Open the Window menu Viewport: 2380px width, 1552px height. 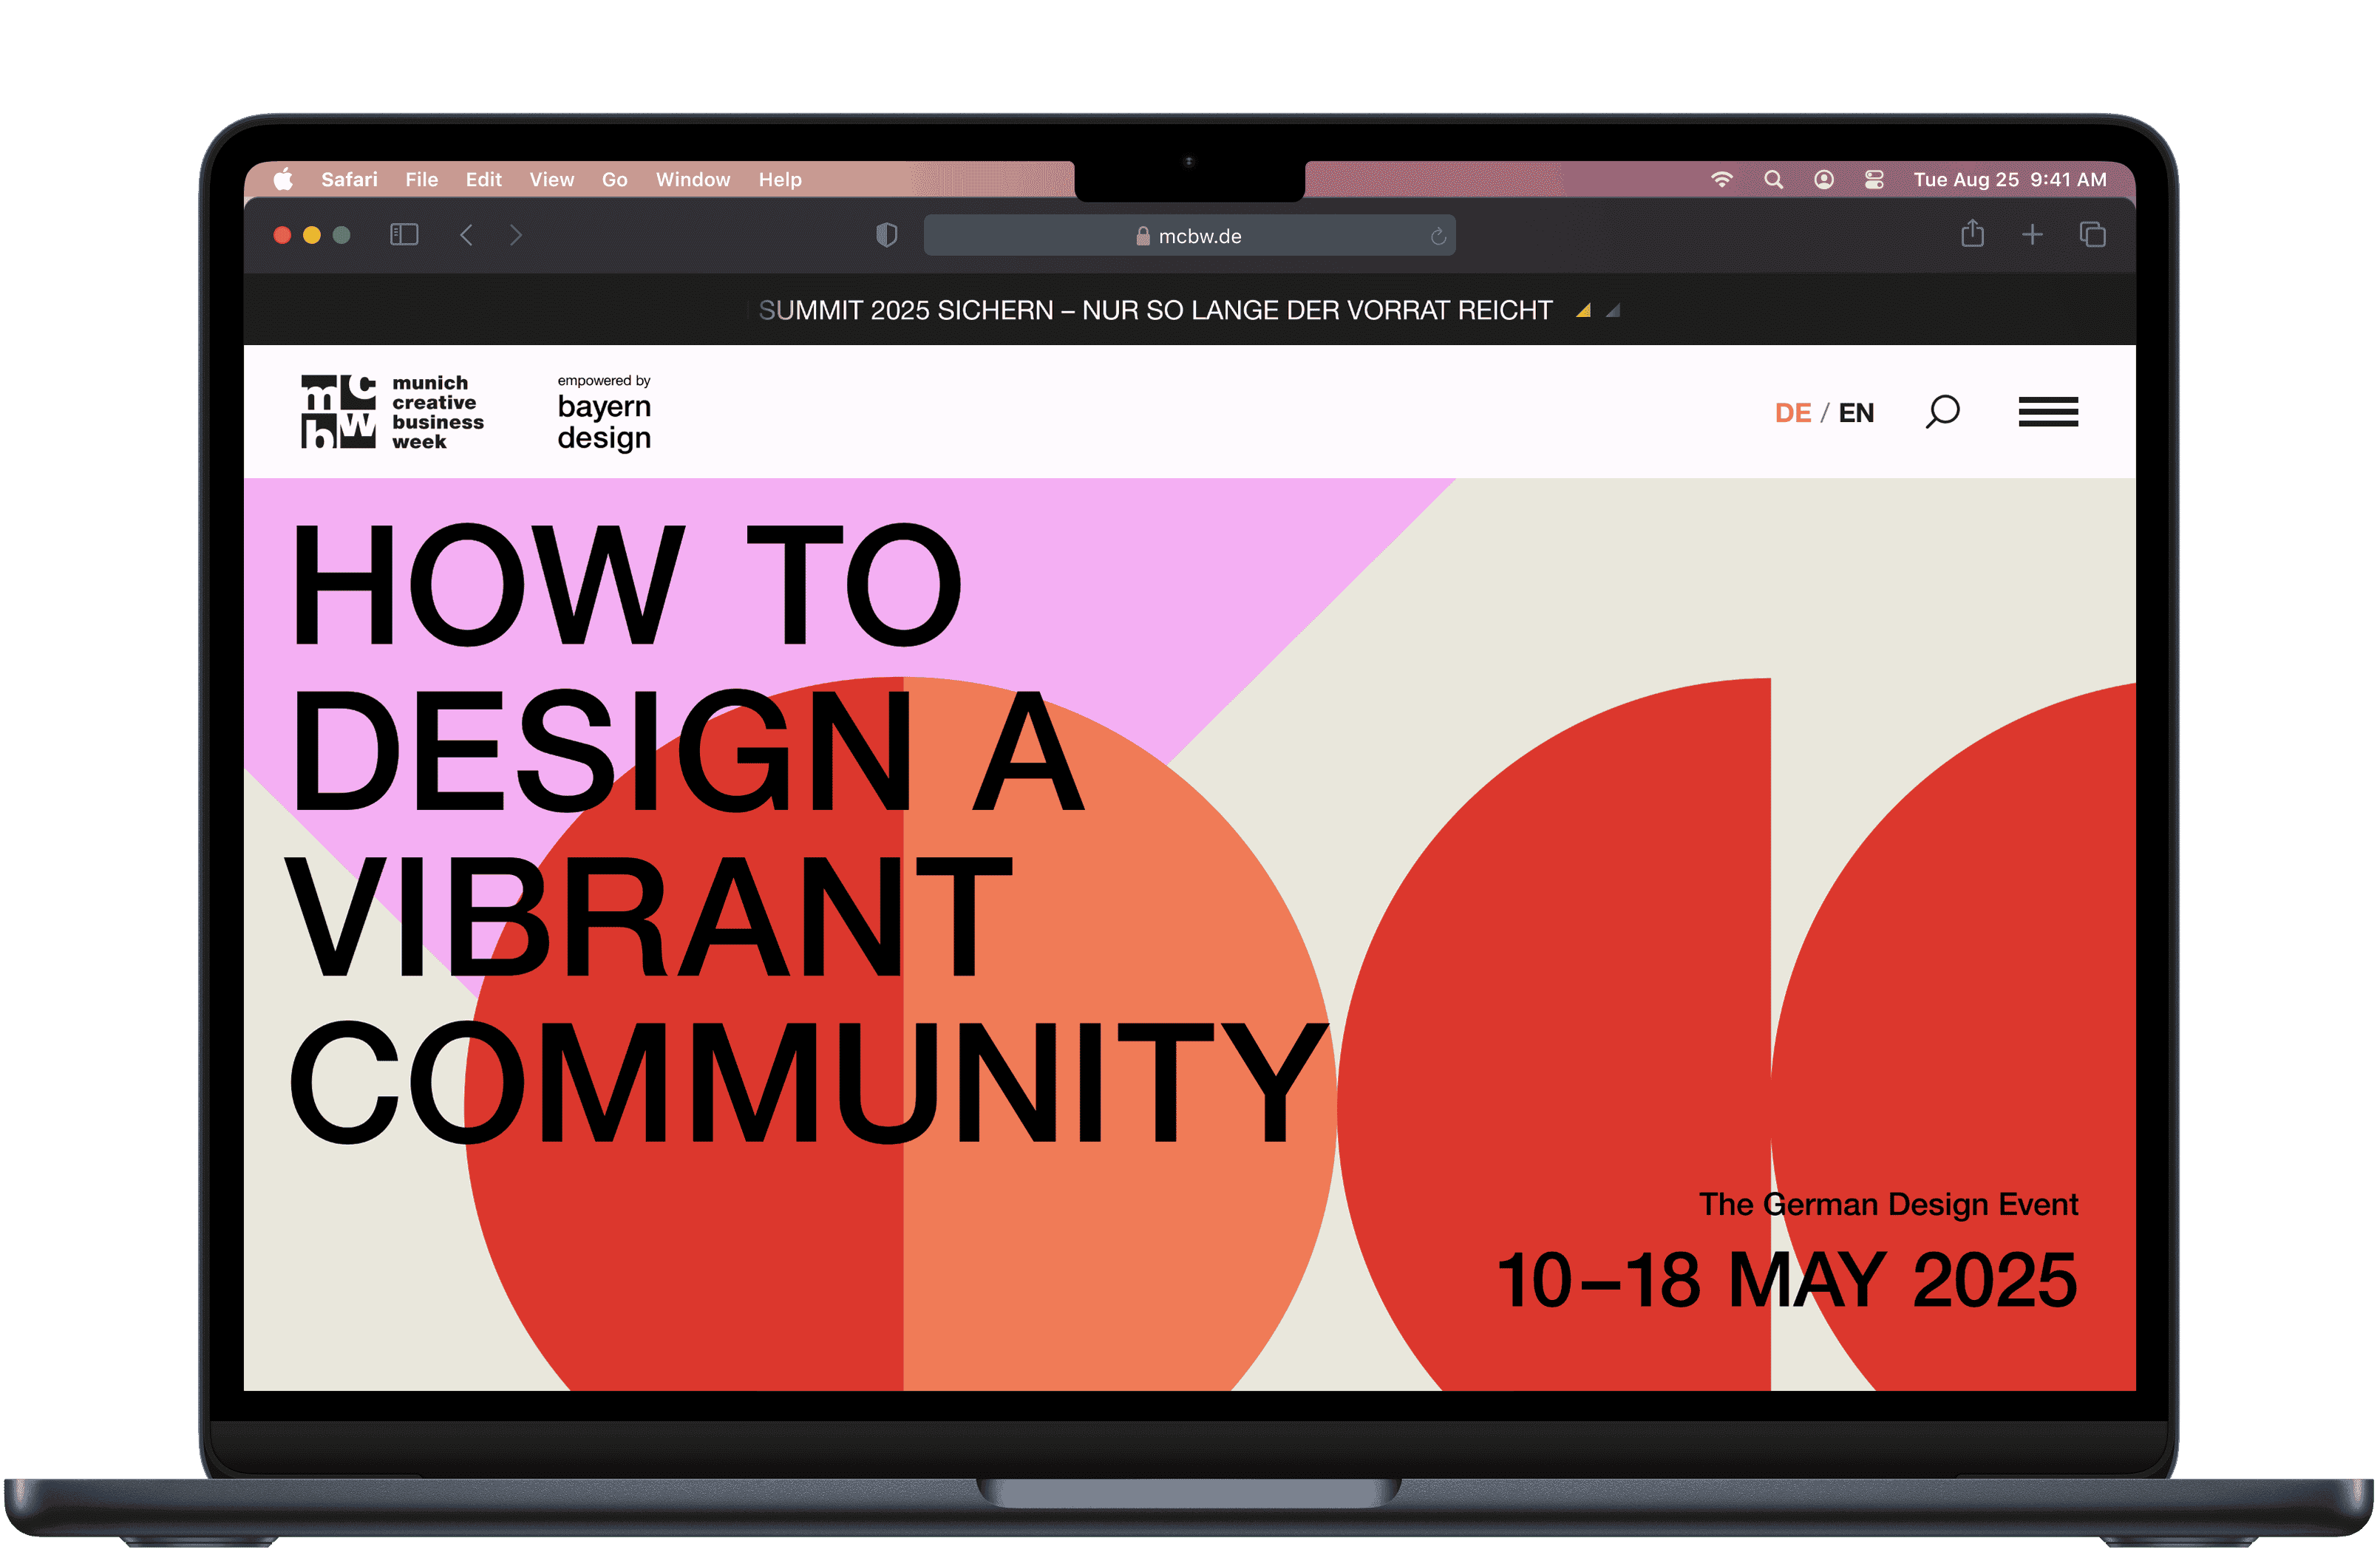pos(693,179)
